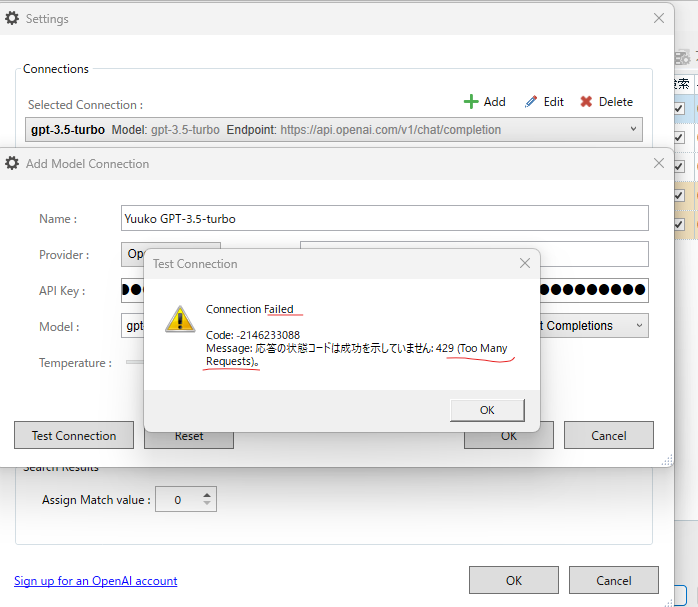Click the pencil Edit connection icon
The height and width of the screenshot is (607, 698).
pyautogui.click(x=531, y=102)
